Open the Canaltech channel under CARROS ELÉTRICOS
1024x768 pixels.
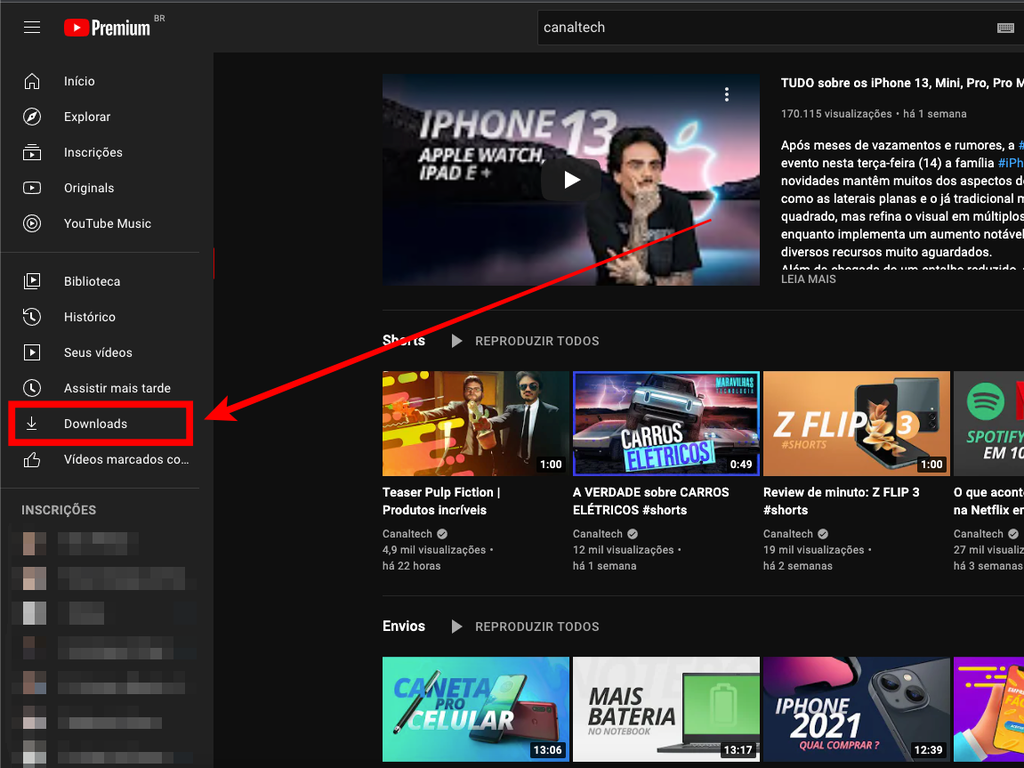click(598, 534)
